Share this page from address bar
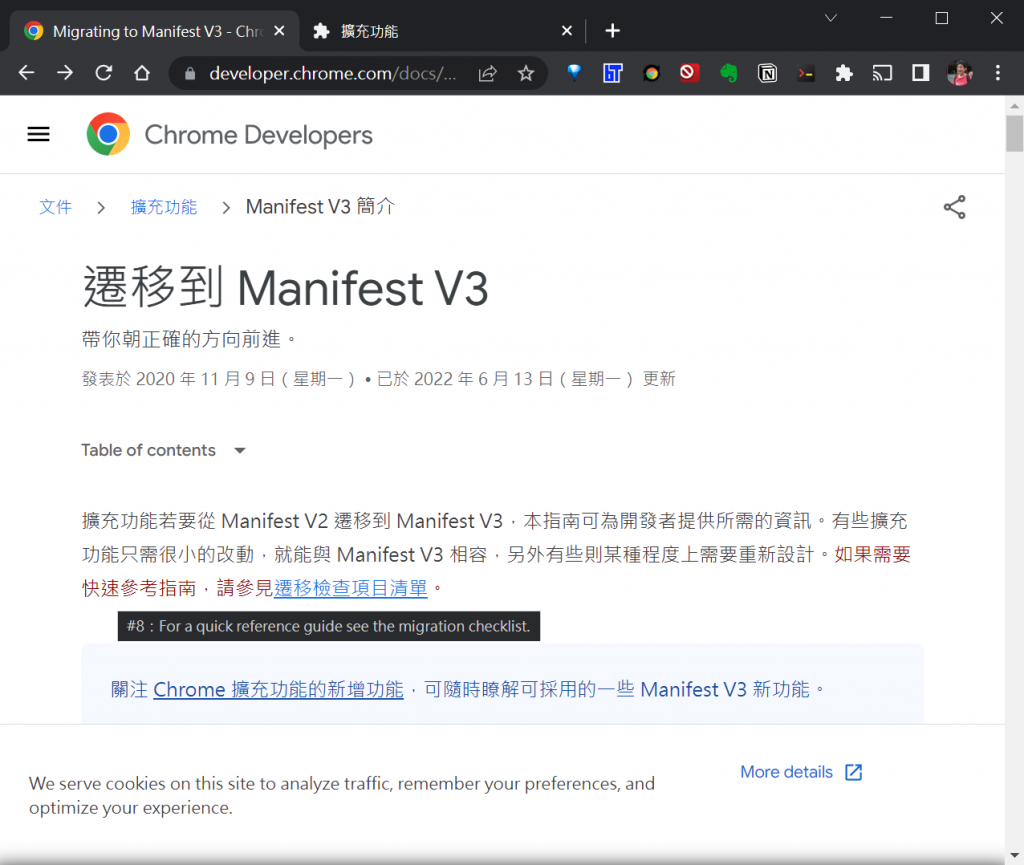 [x=488, y=73]
